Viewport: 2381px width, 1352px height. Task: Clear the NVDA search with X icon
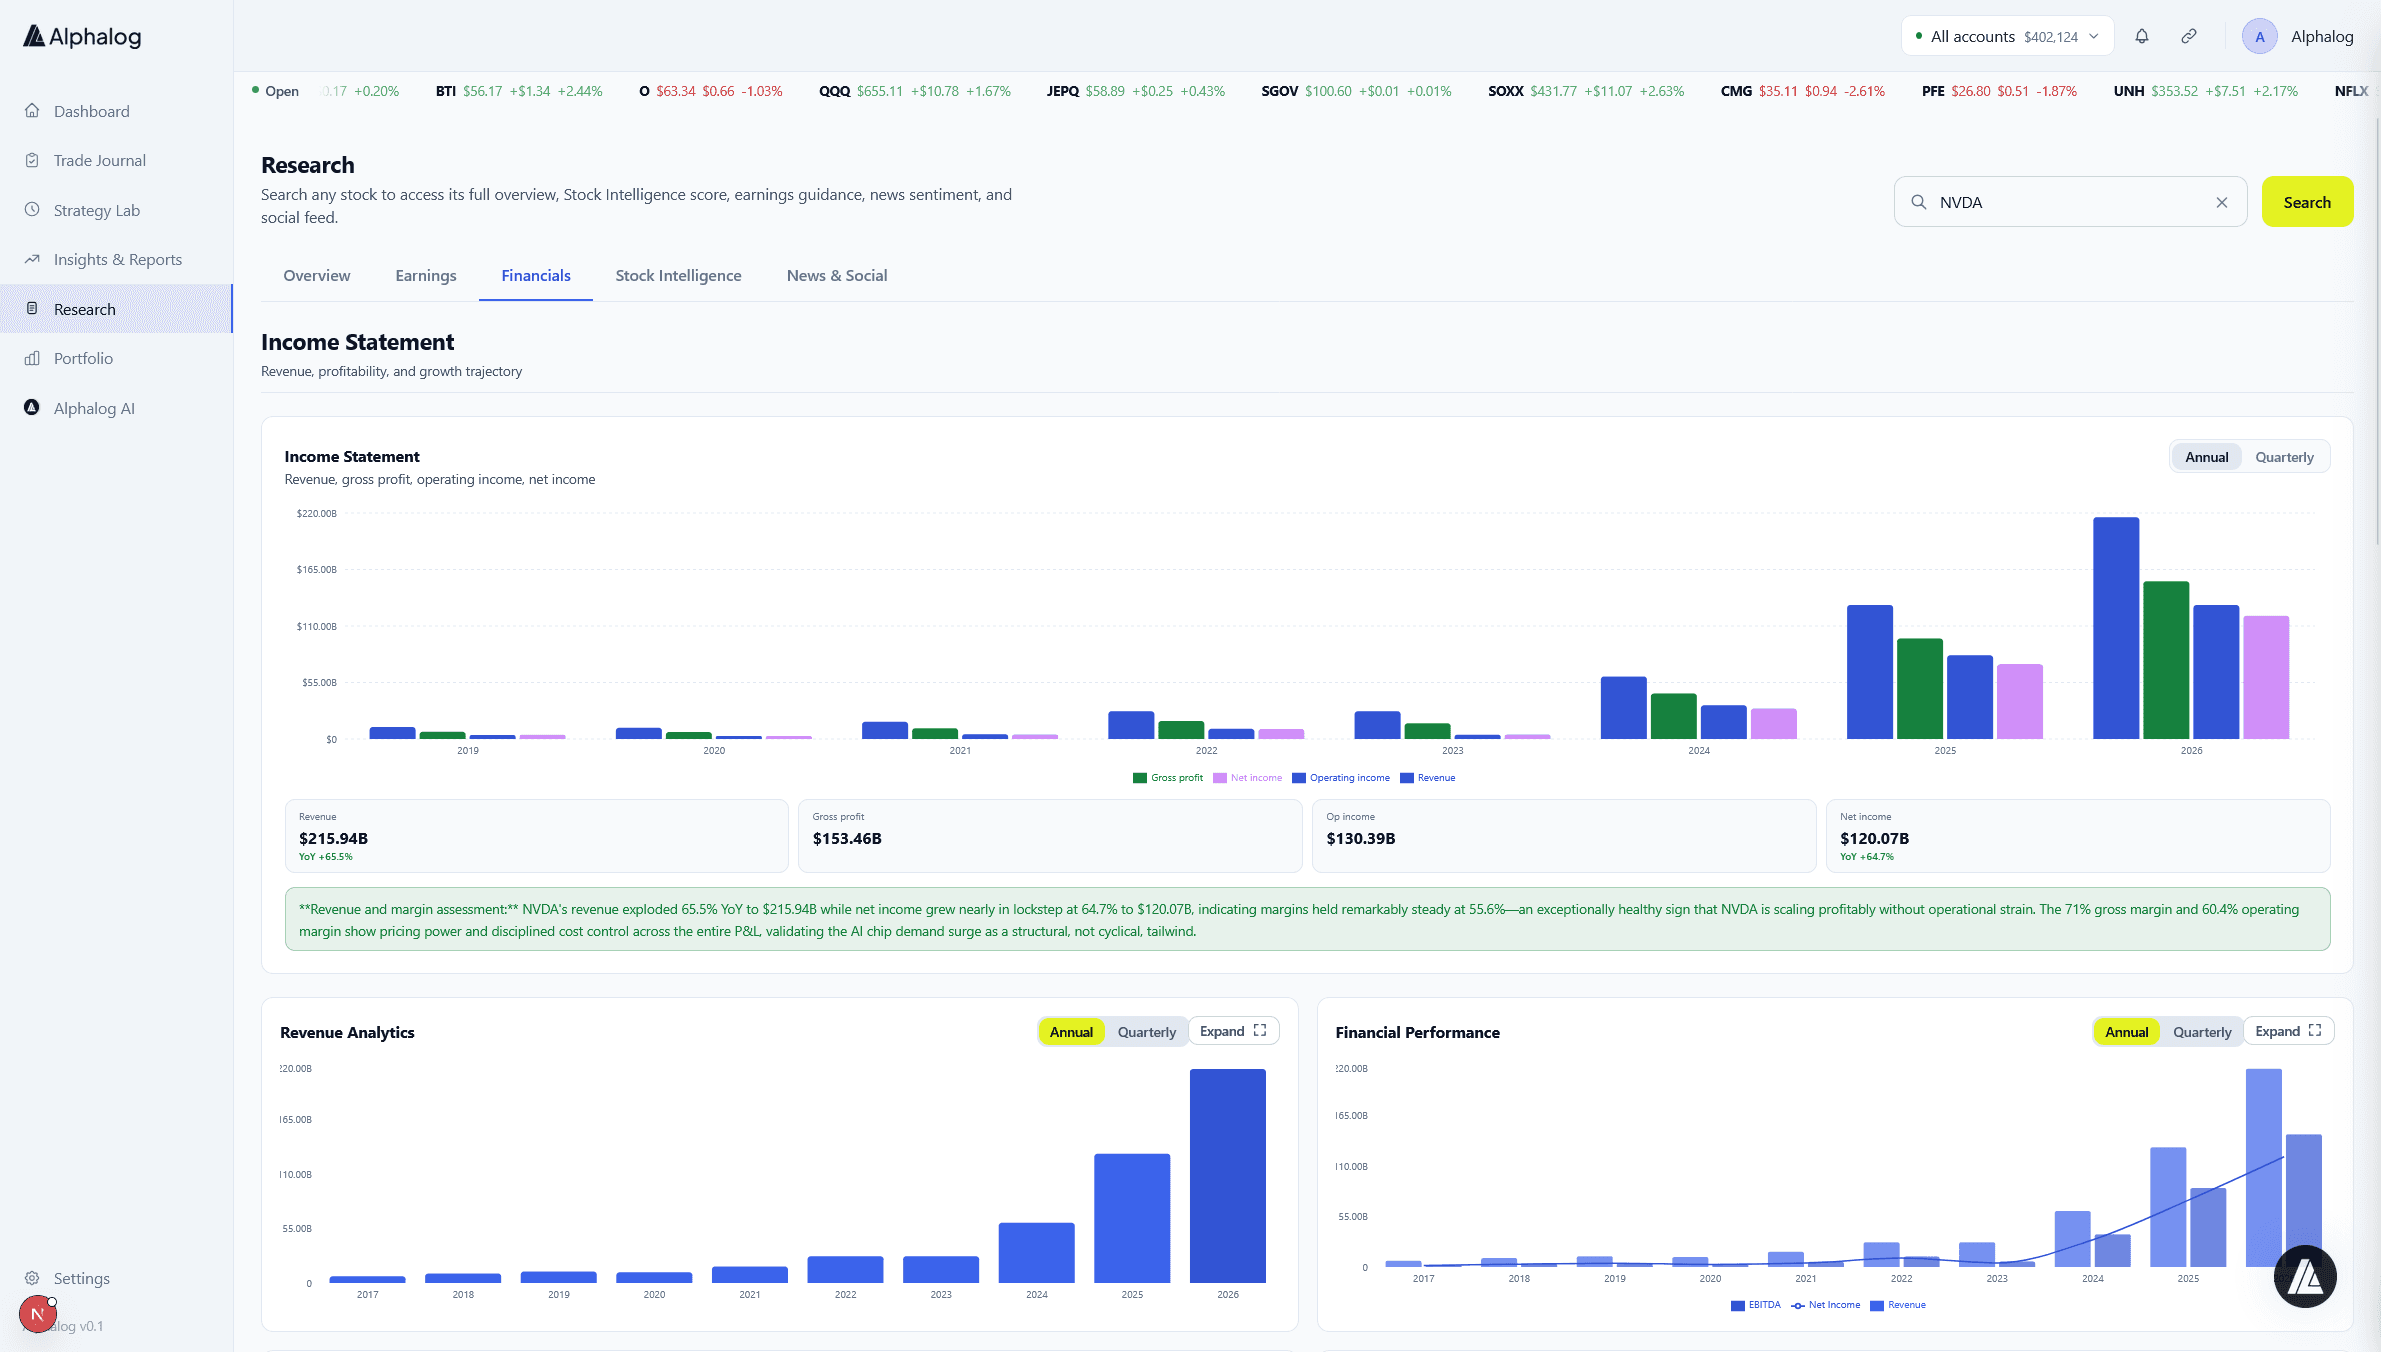click(x=2222, y=202)
